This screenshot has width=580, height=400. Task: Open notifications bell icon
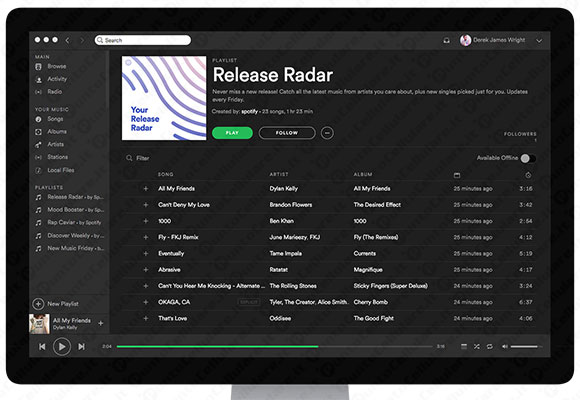(x=446, y=40)
